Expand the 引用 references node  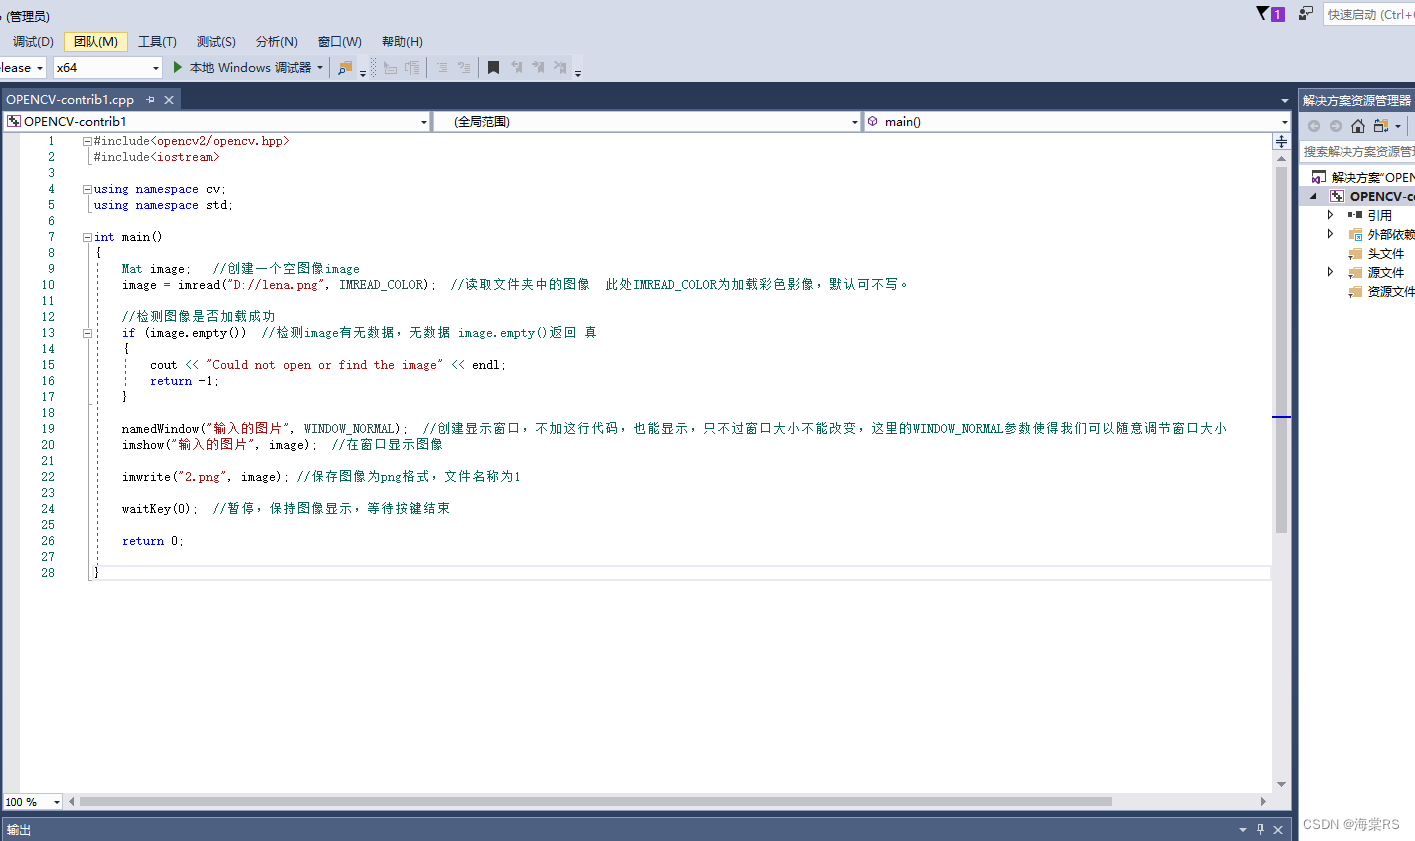coord(1330,215)
